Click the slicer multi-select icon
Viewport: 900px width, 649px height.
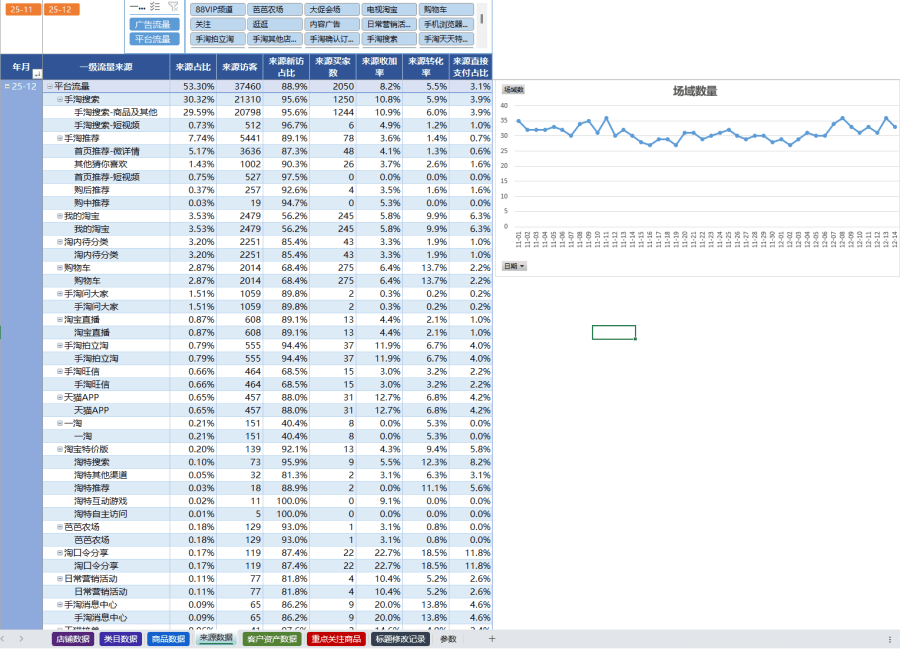pyautogui.click(x=155, y=6)
